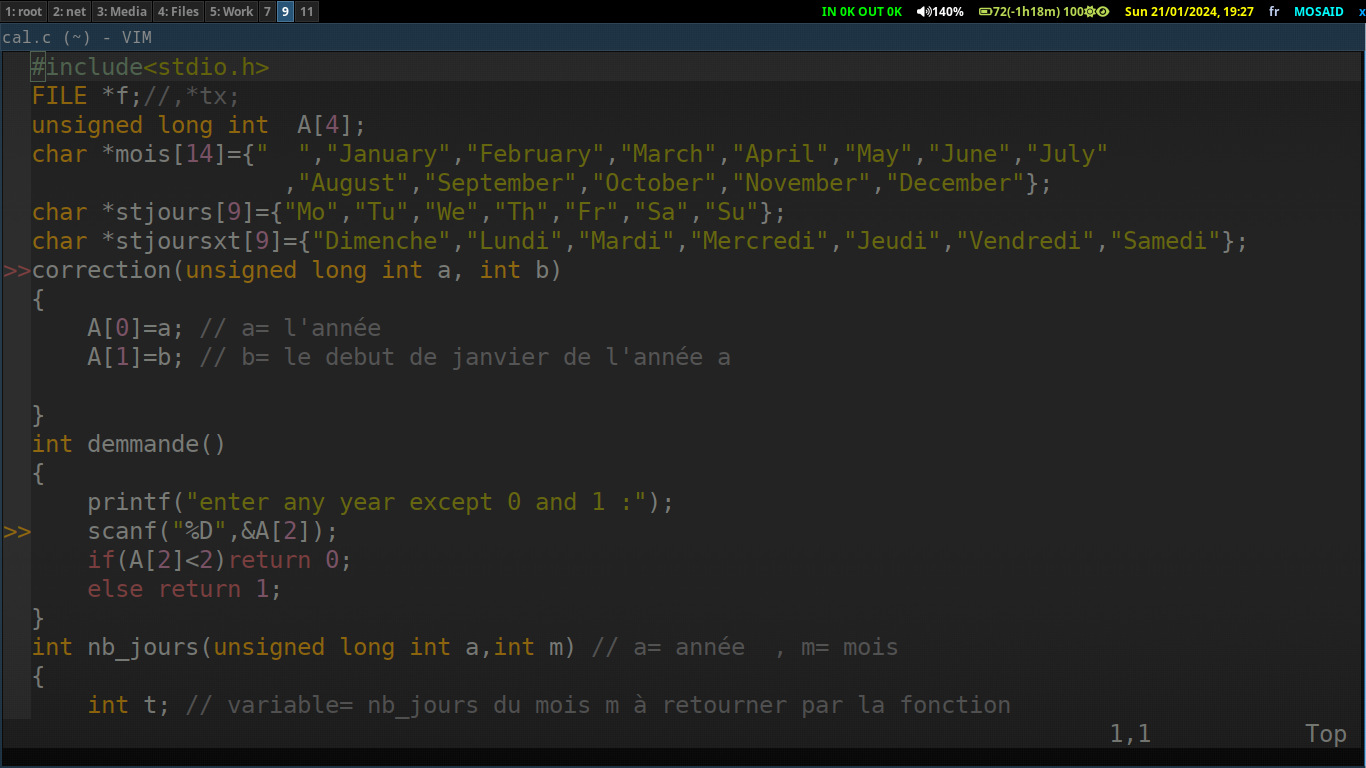1366x768 pixels.
Task: Click the printf 'enter any year' string
Action: [417, 502]
